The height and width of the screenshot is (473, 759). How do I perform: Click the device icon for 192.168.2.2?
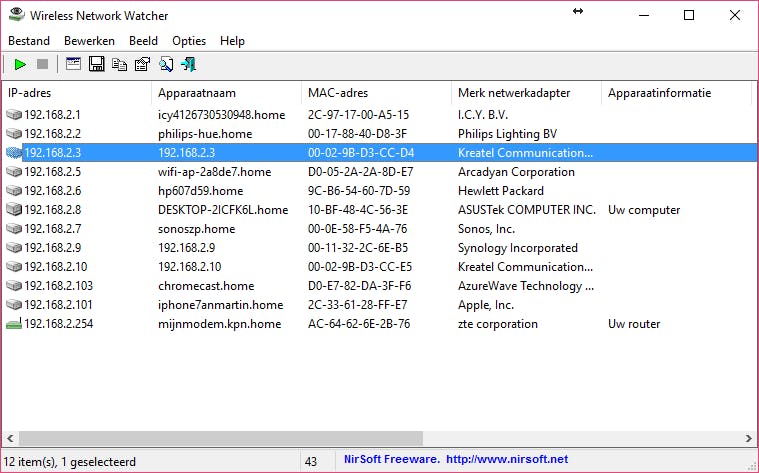14,134
